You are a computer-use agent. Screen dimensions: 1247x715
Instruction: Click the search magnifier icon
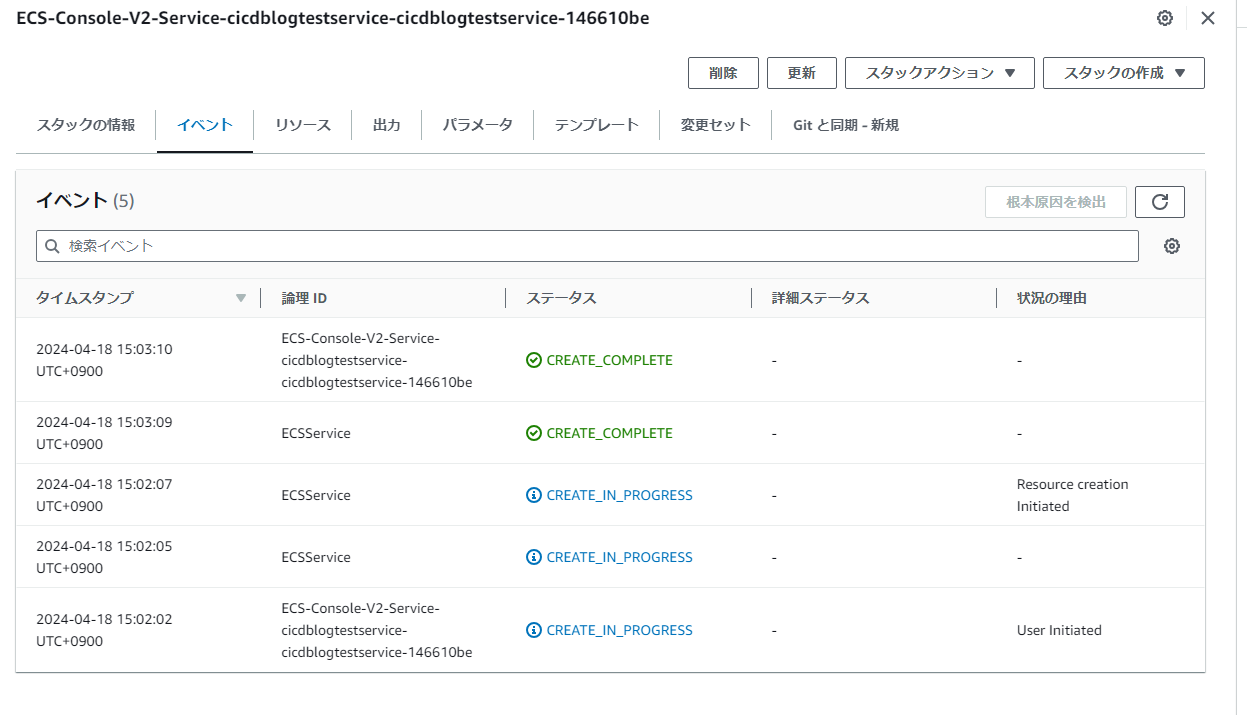coord(53,246)
